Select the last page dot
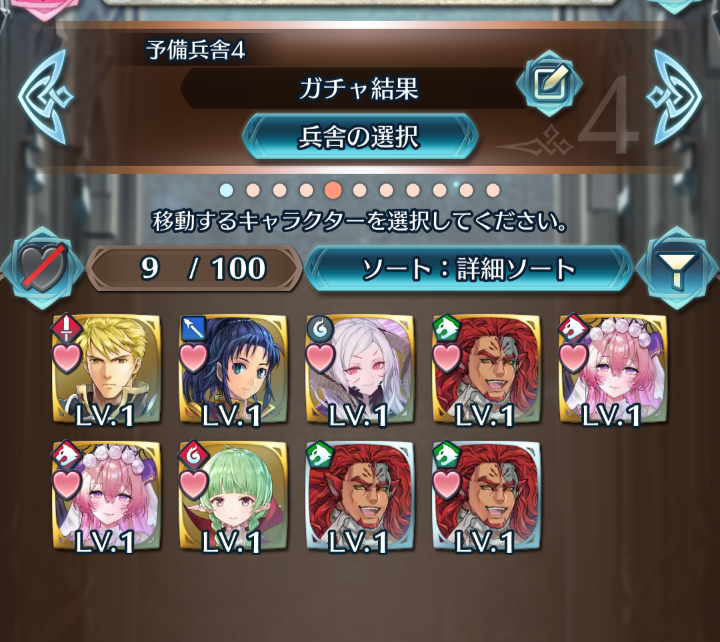The height and width of the screenshot is (642, 720). point(493,190)
